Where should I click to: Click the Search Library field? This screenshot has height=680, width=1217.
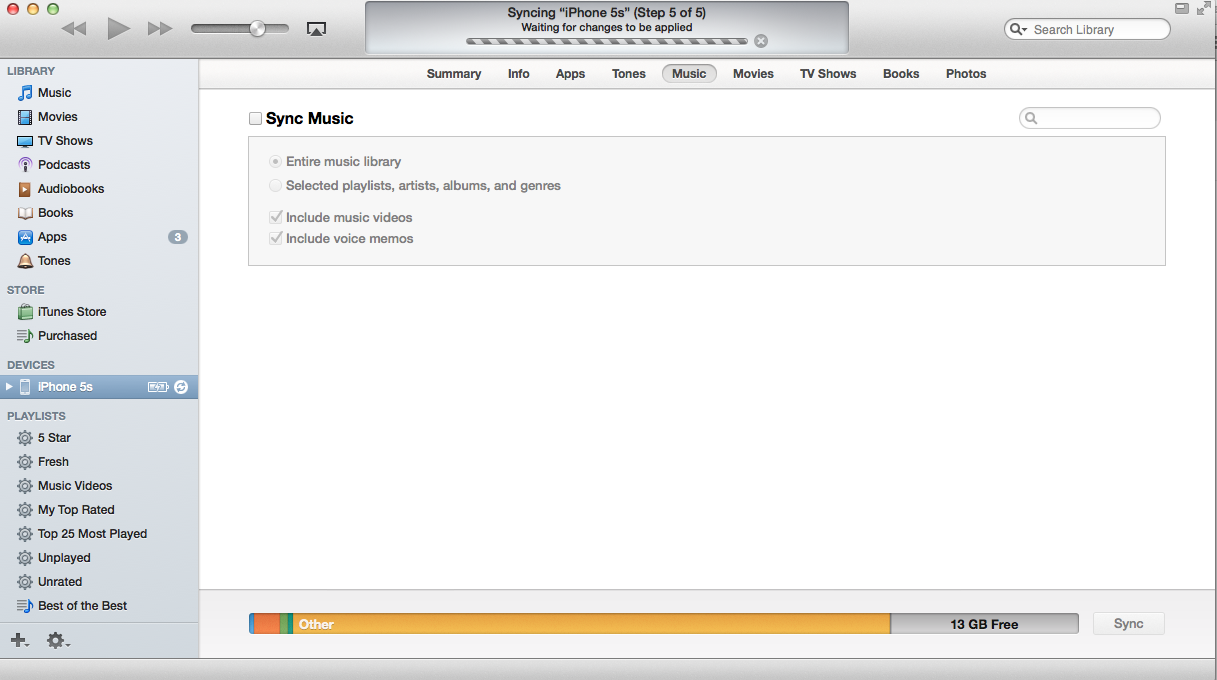coord(1087,30)
